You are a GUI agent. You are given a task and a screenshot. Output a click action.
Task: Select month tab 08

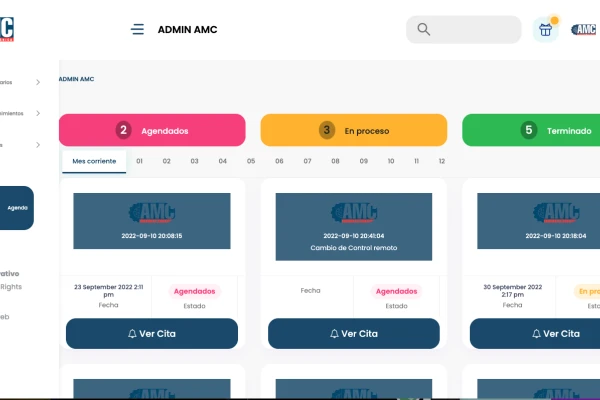335,161
